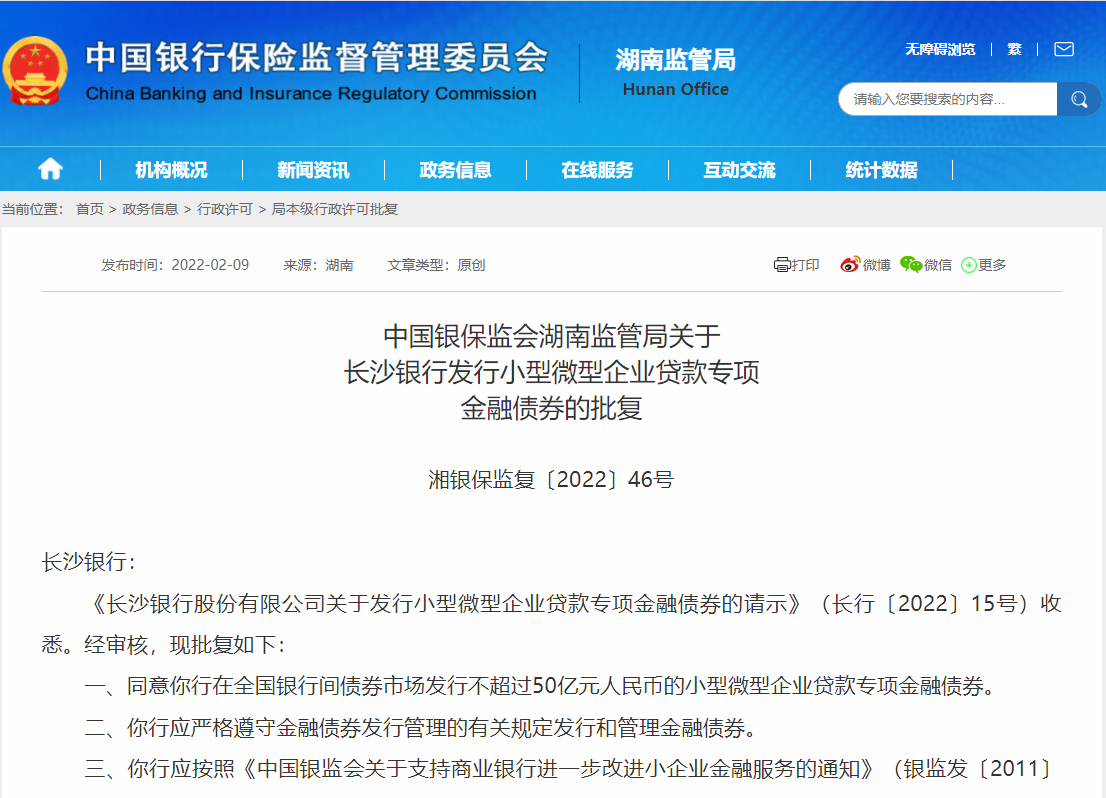The width and height of the screenshot is (1106, 798).
Task: Open the 互动交流 menu
Action: [739, 170]
